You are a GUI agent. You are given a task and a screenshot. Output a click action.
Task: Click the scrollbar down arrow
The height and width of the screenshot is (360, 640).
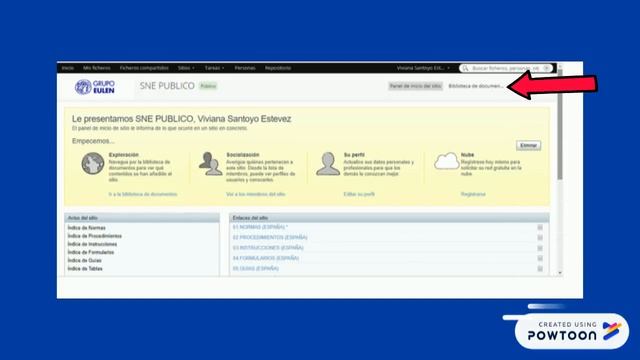[560, 273]
